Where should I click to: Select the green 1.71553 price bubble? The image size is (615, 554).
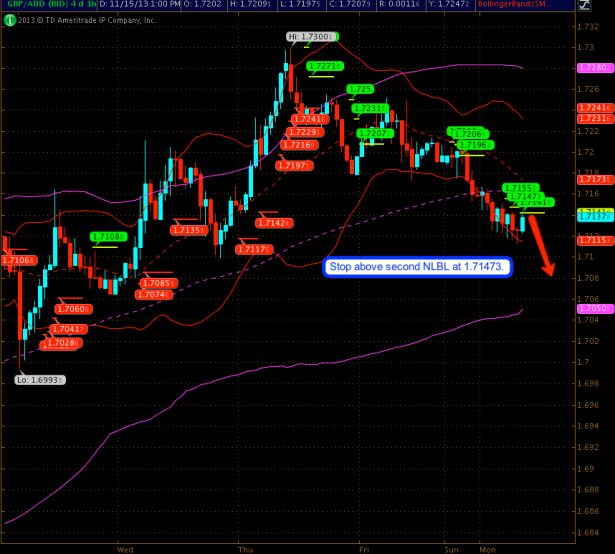[x=520, y=188]
